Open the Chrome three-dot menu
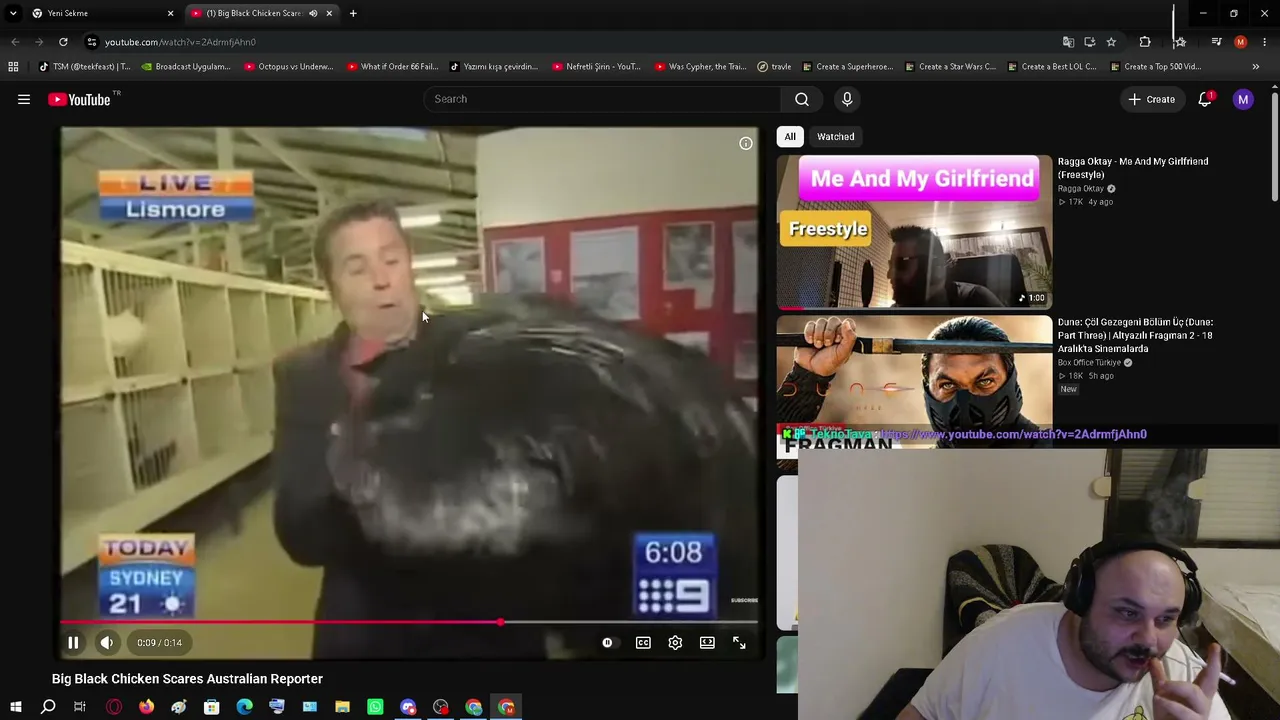Screen dimensions: 1280x720 (x=1265, y=42)
